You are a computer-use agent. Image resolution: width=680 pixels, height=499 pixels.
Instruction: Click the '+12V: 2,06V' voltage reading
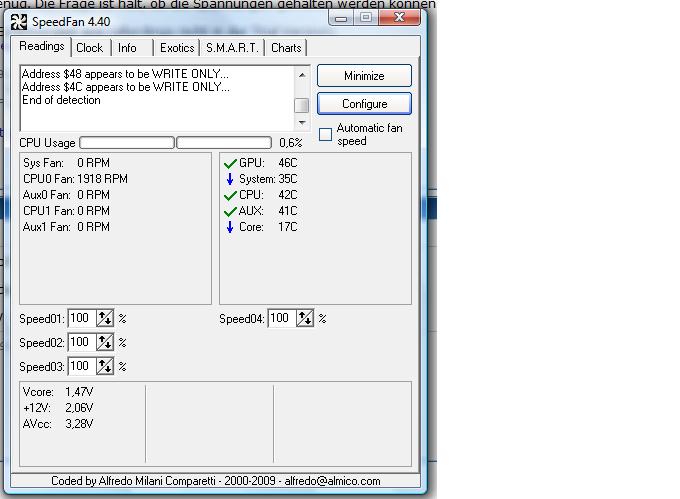[58, 408]
